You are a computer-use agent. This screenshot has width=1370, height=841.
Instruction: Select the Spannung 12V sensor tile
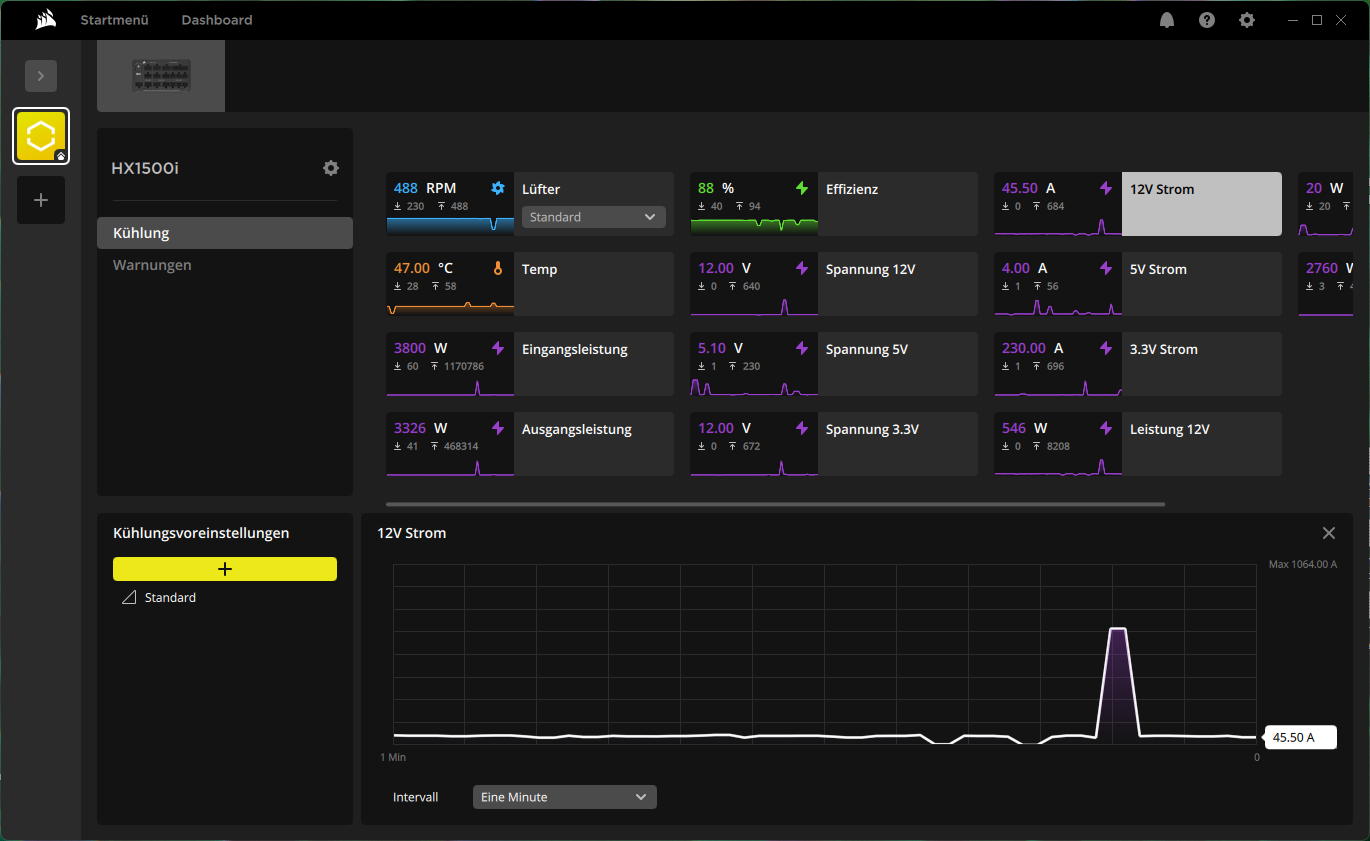(834, 284)
